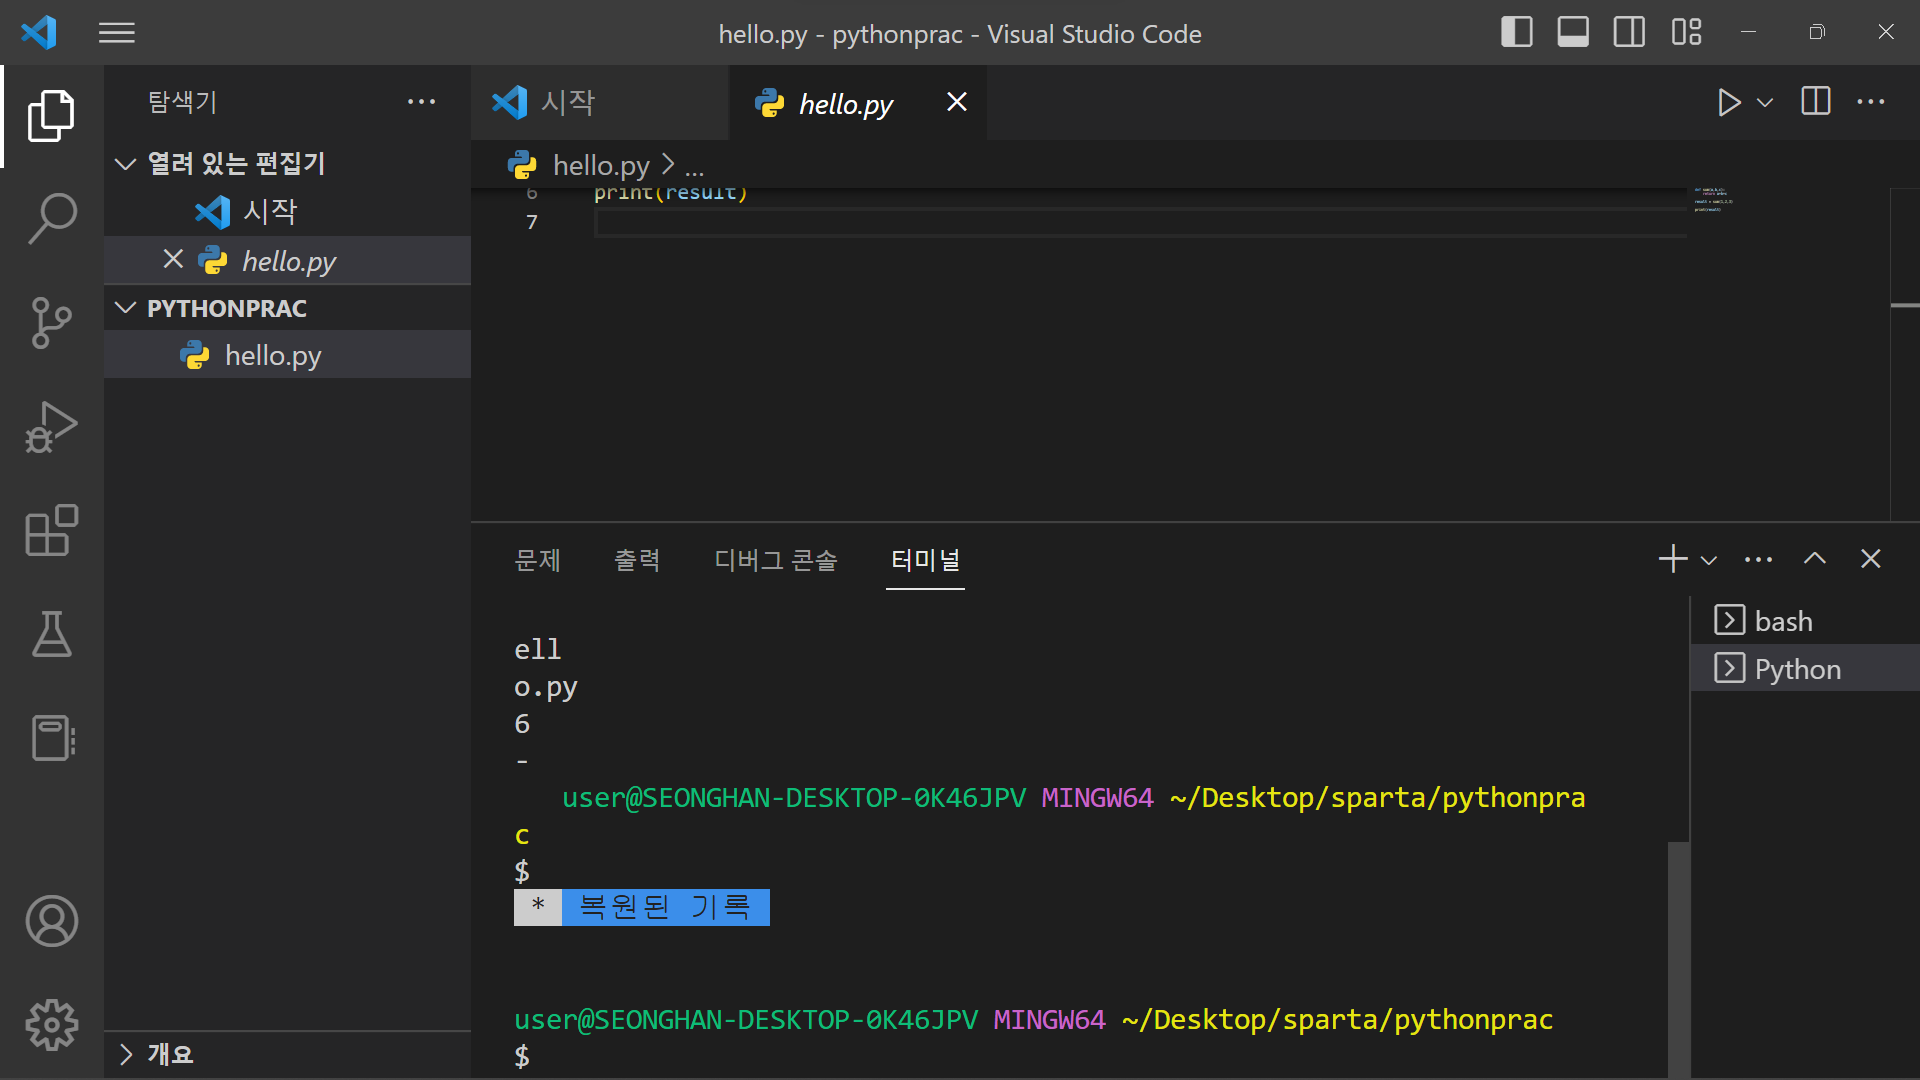Screen dimensions: 1920x1080
Task: Click the editor minimap preview
Action: pos(1713,200)
